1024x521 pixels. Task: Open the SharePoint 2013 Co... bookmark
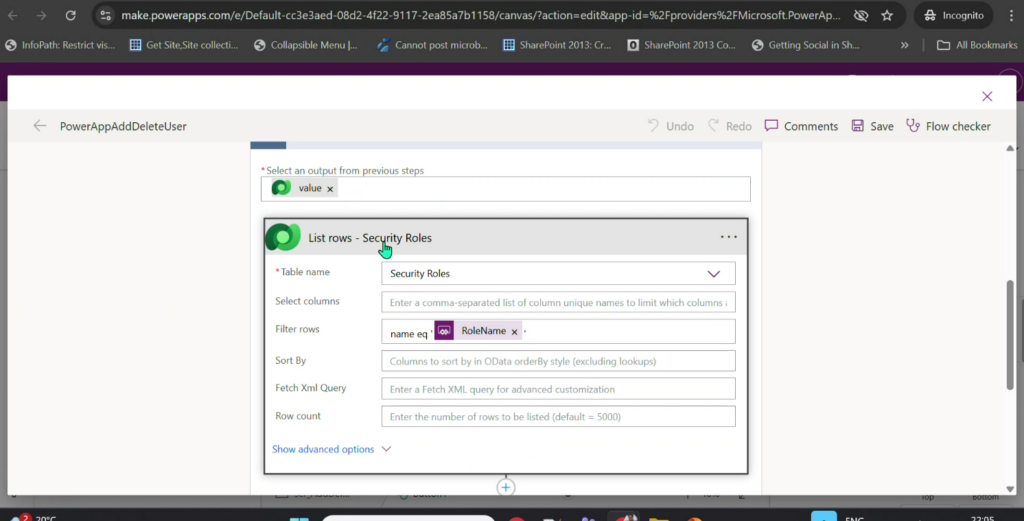click(x=681, y=45)
